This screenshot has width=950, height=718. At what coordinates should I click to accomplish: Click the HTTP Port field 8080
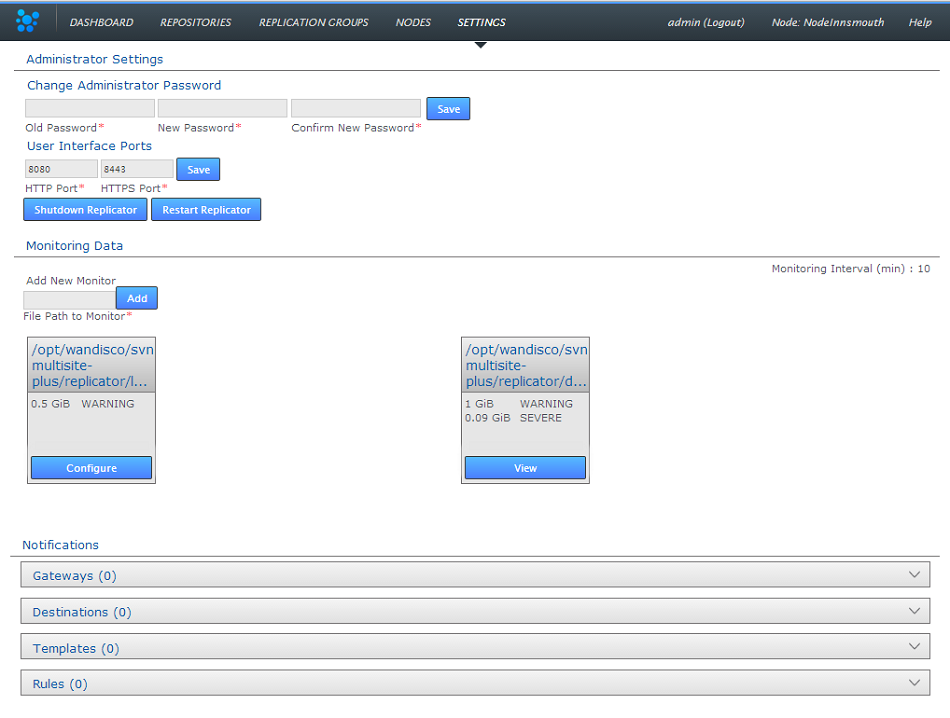click(61, 169)
